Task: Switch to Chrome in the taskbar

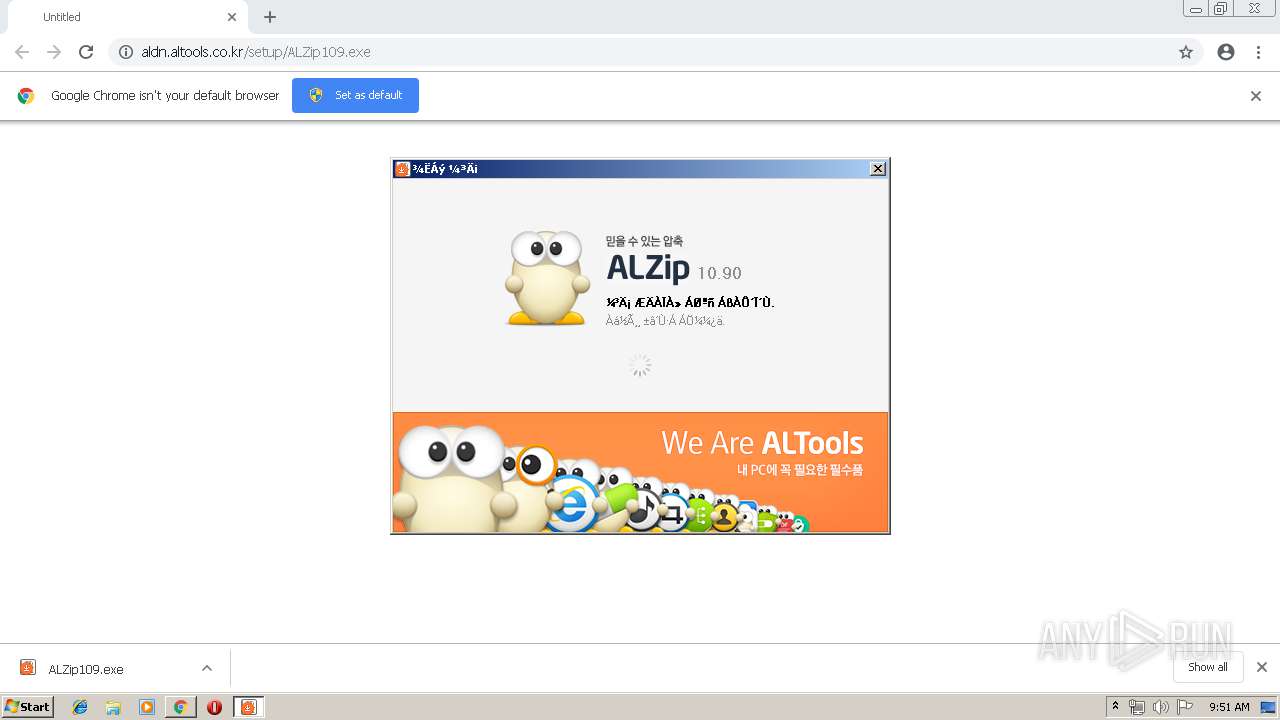Action: [180, 707]
